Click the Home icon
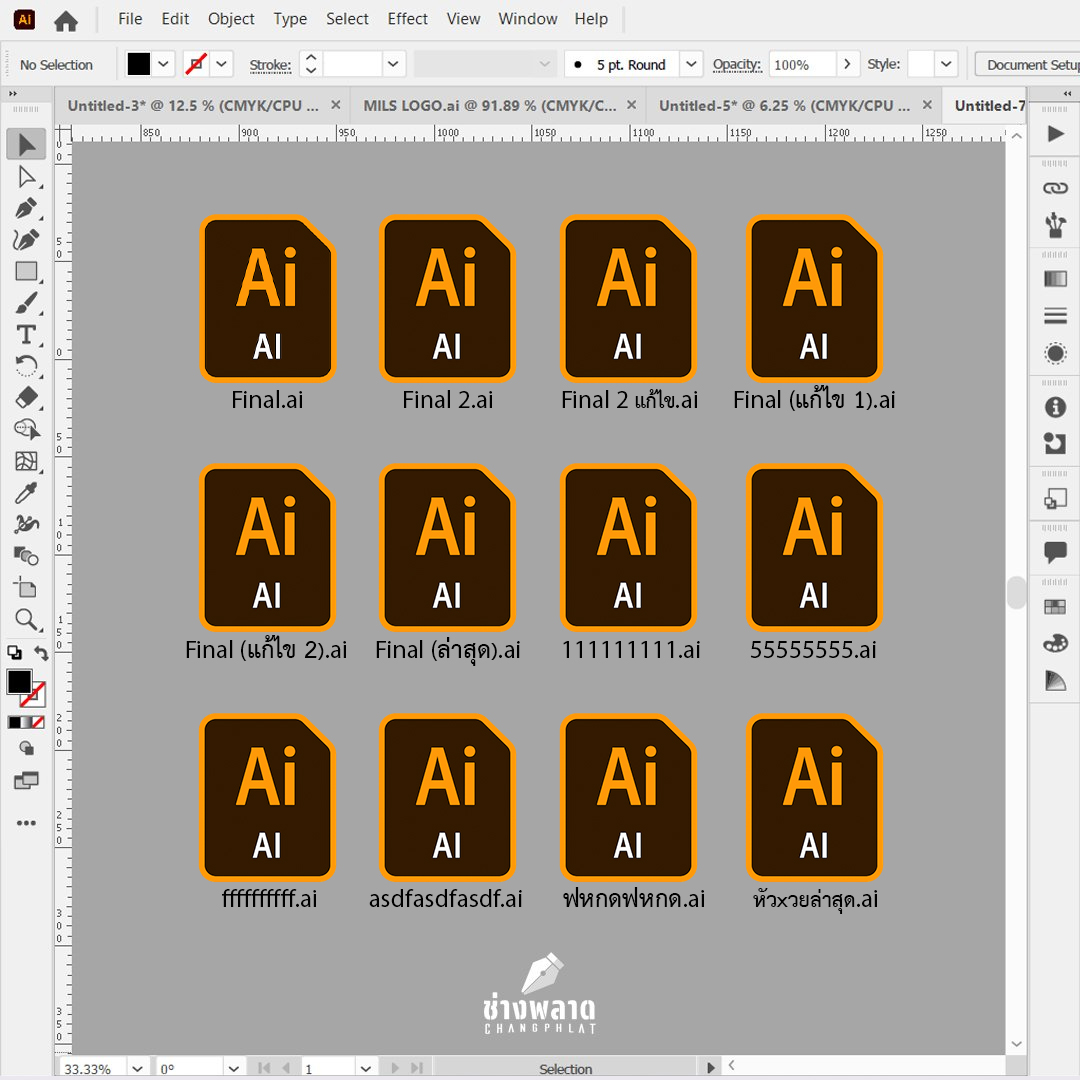 click(x=66, y=20)
